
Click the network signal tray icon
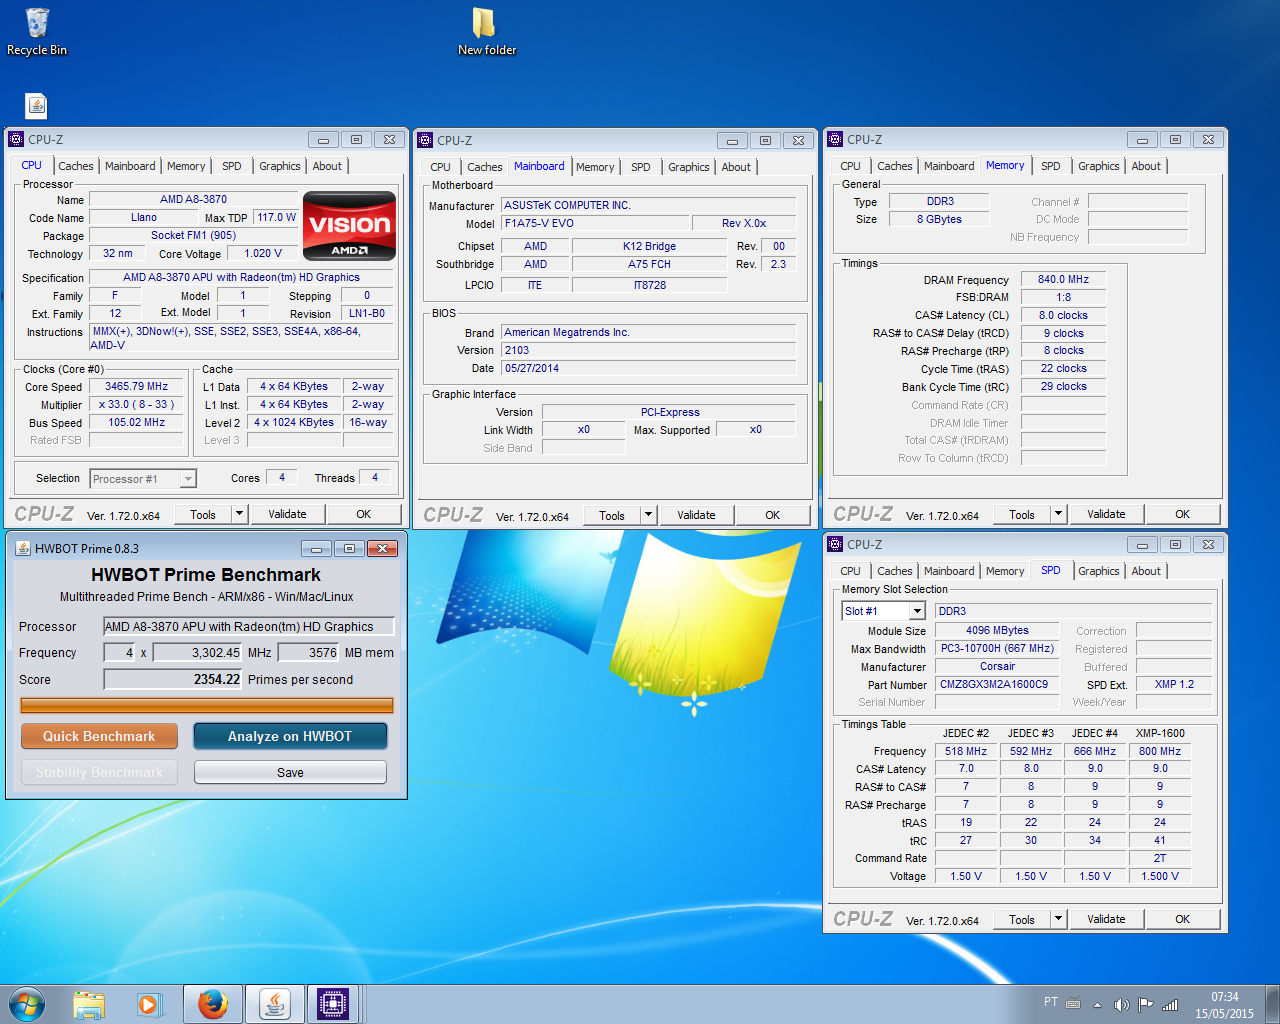pyautogui.click(x=1170, y=1005)
